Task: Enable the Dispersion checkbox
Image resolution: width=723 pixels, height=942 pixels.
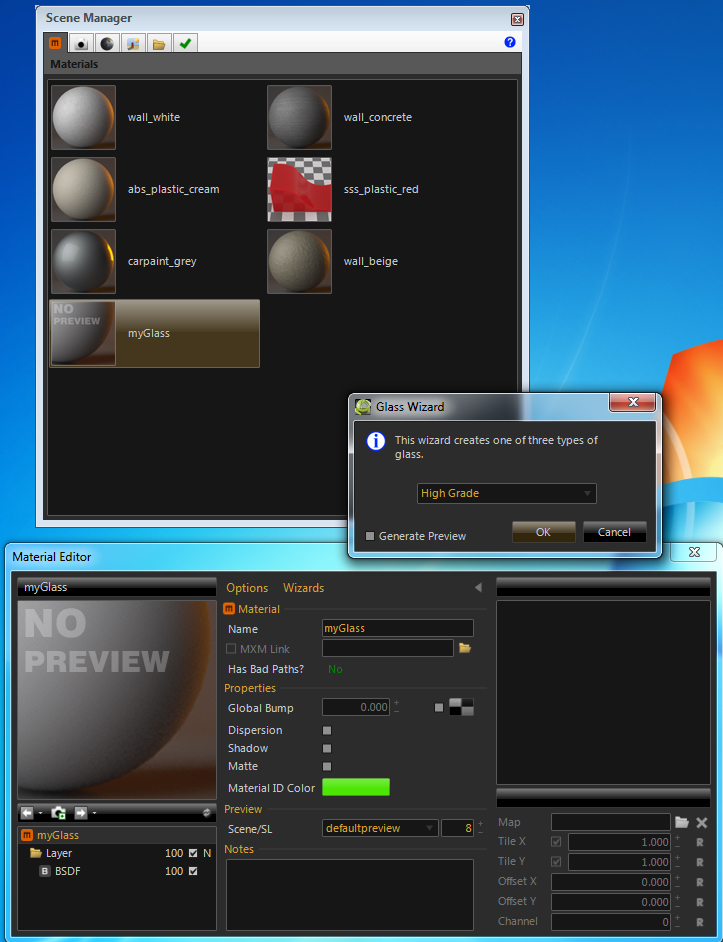Action: (x=327, y=731)
